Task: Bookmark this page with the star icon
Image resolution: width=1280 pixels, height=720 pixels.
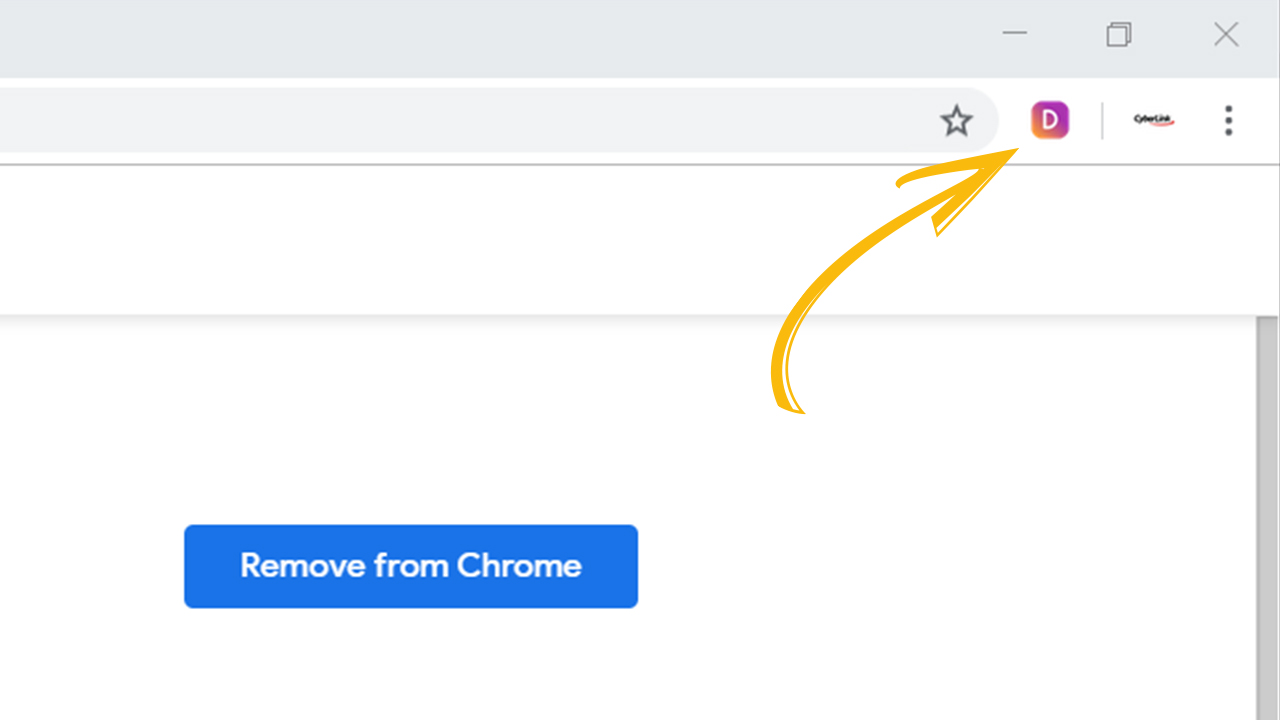Action: (956, 121)
